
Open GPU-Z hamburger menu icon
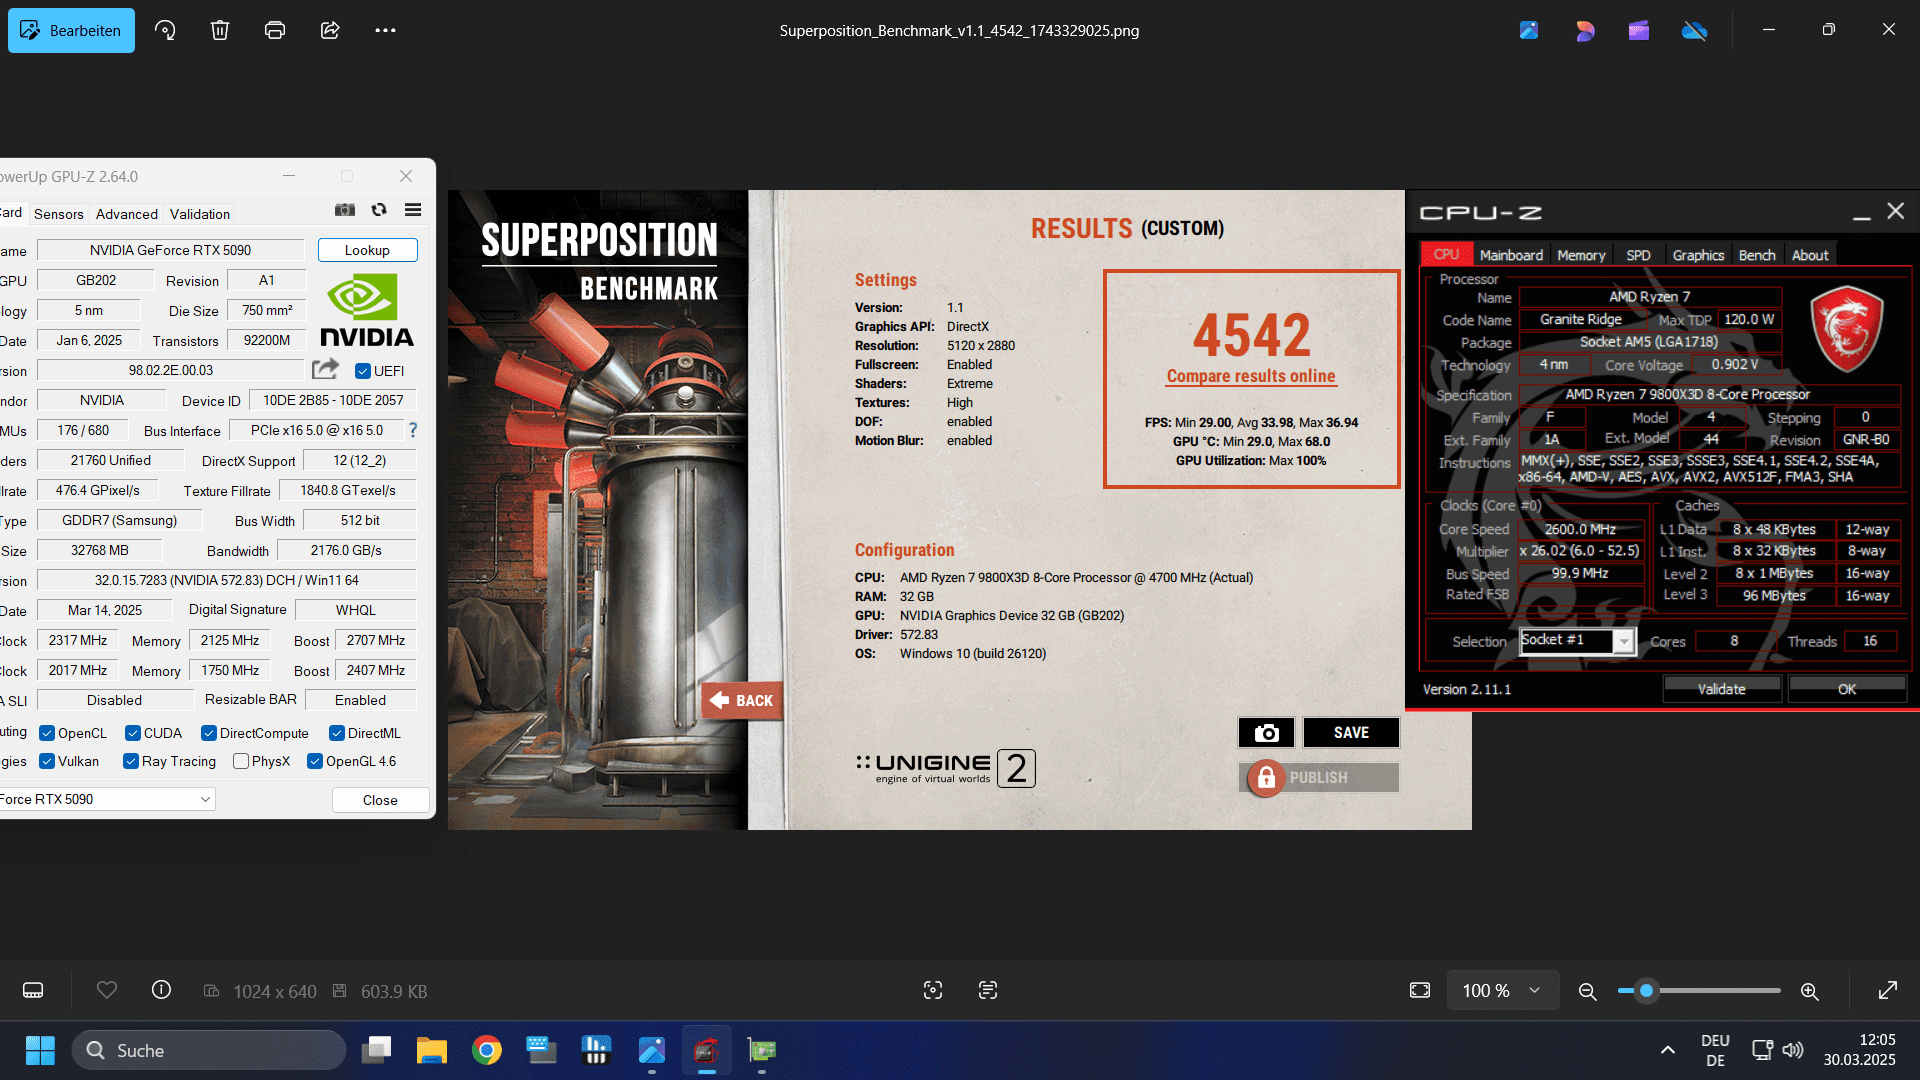pos(413,210)
